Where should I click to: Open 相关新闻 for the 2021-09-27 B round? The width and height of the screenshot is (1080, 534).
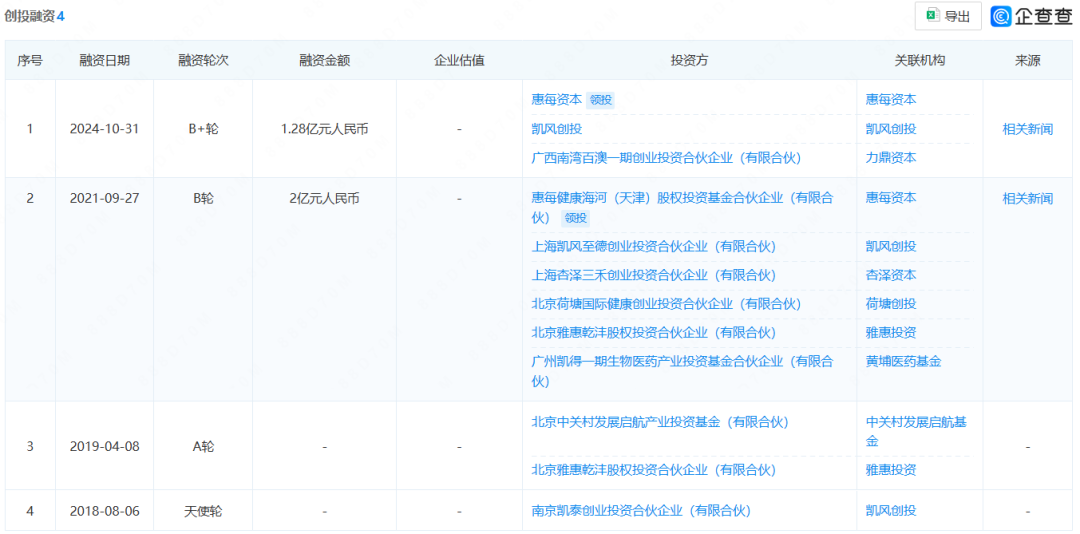pos(1027,199)
